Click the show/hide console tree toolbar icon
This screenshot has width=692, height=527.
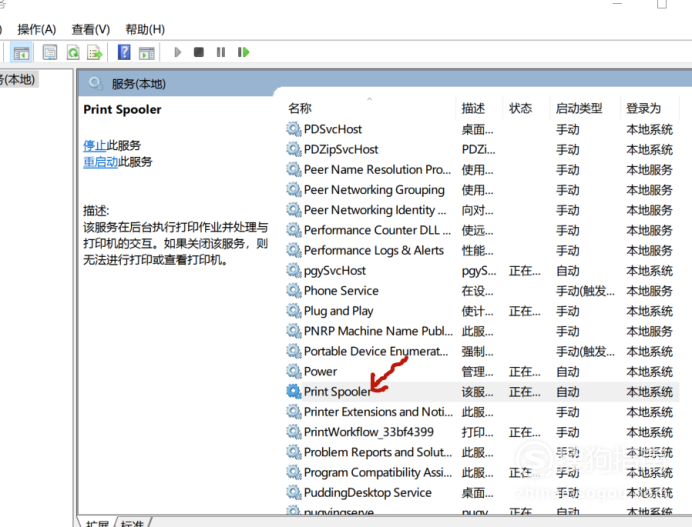[x=21, y=53]
